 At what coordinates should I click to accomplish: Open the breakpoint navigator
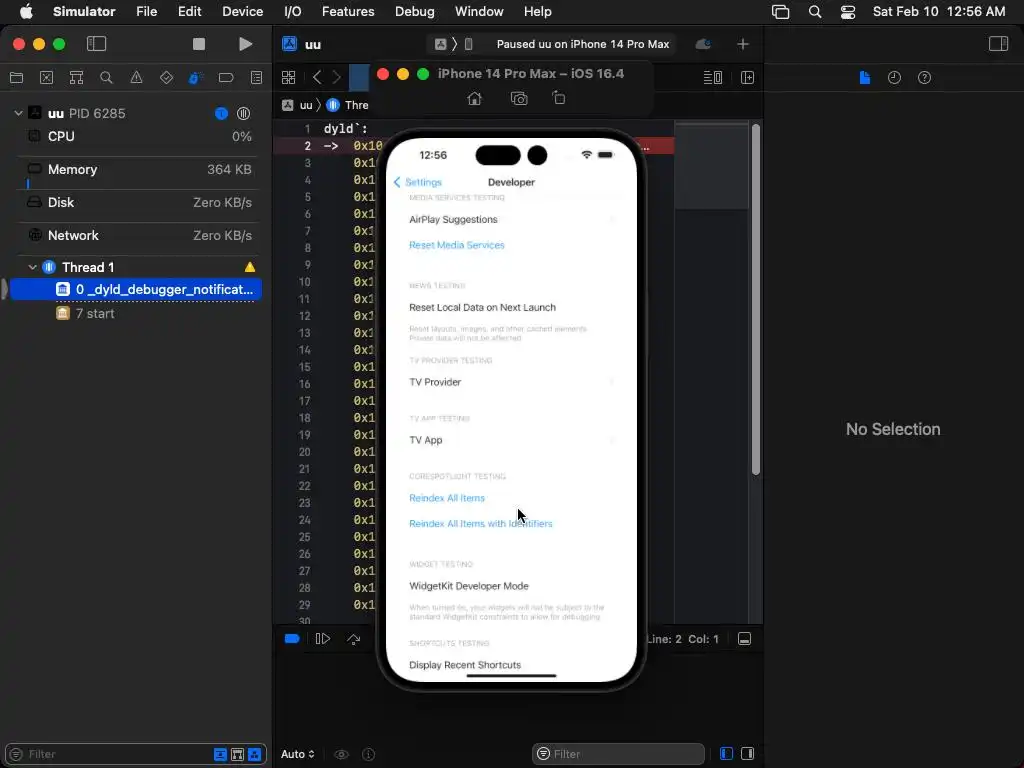(x=226, y=78)
